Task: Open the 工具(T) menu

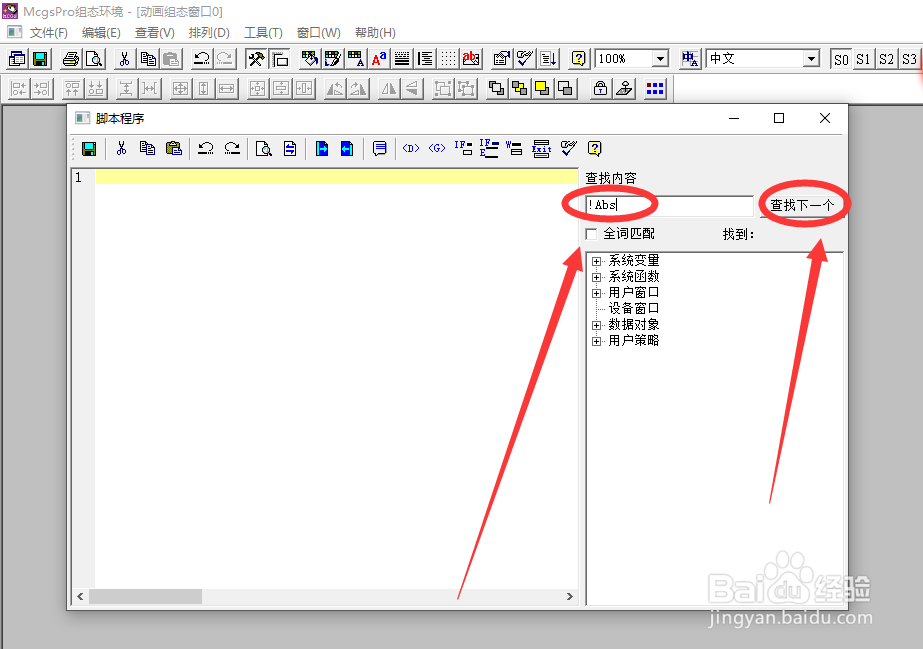Action: 263,33
